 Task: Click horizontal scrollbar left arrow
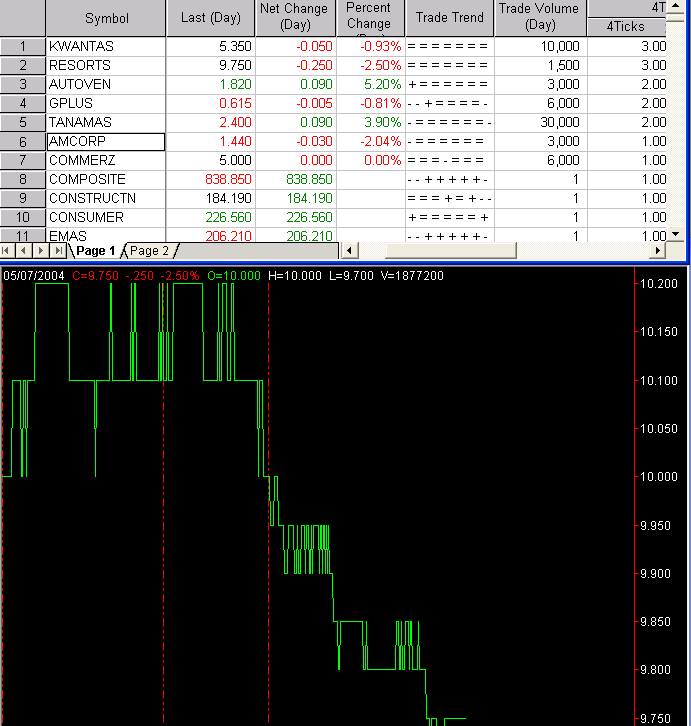click(x=349, y=250)
